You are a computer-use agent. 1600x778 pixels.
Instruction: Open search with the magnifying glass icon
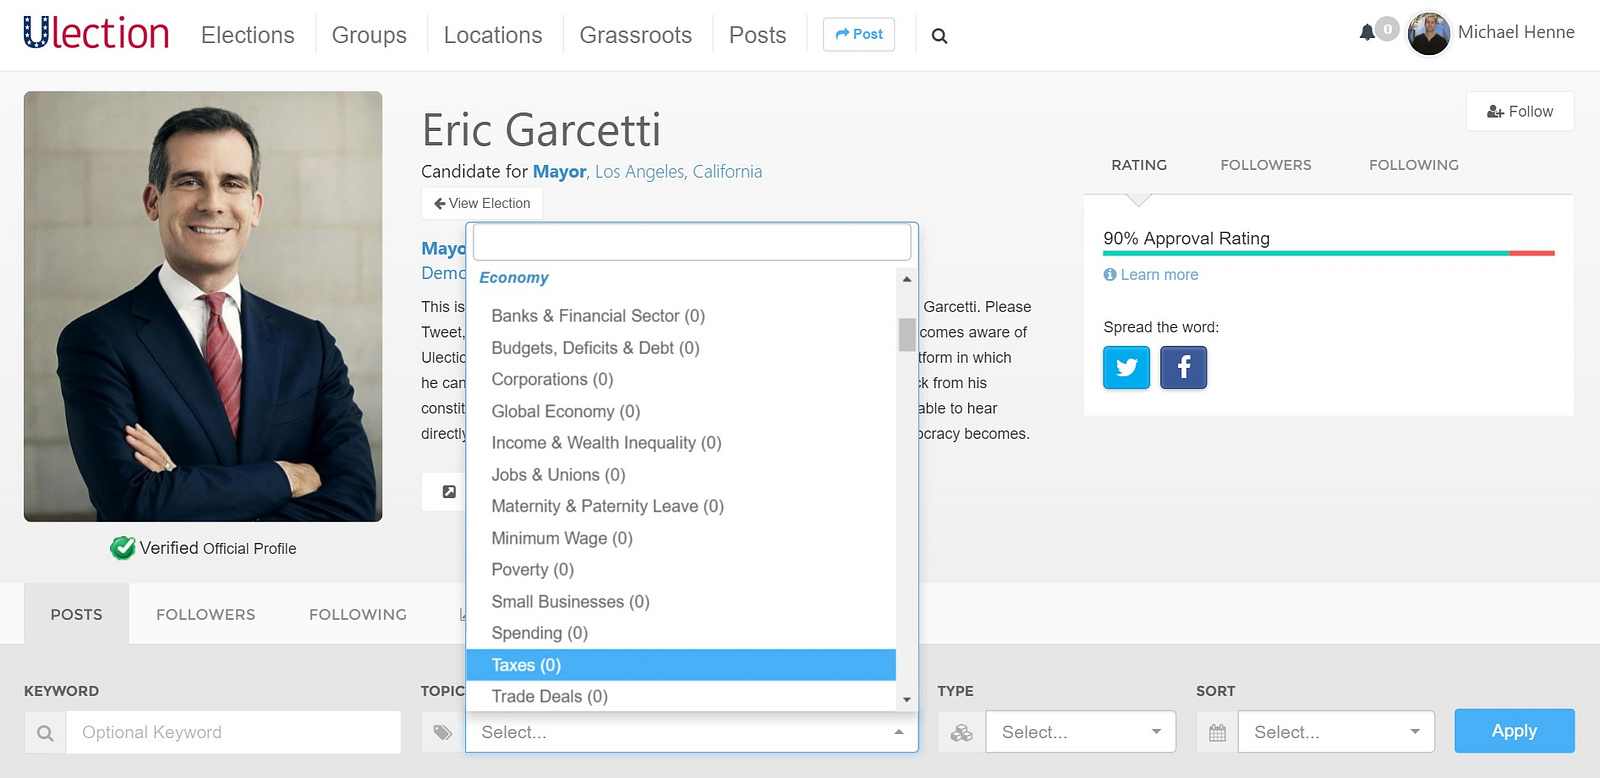click(x=939, y=36)
